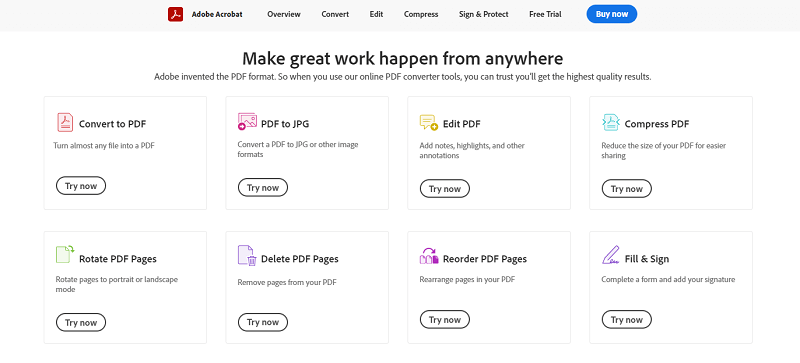Try now under Convert to PDF
Viewport: 800px width, 363px height.
pyautogui.click(x=81, y=186)
